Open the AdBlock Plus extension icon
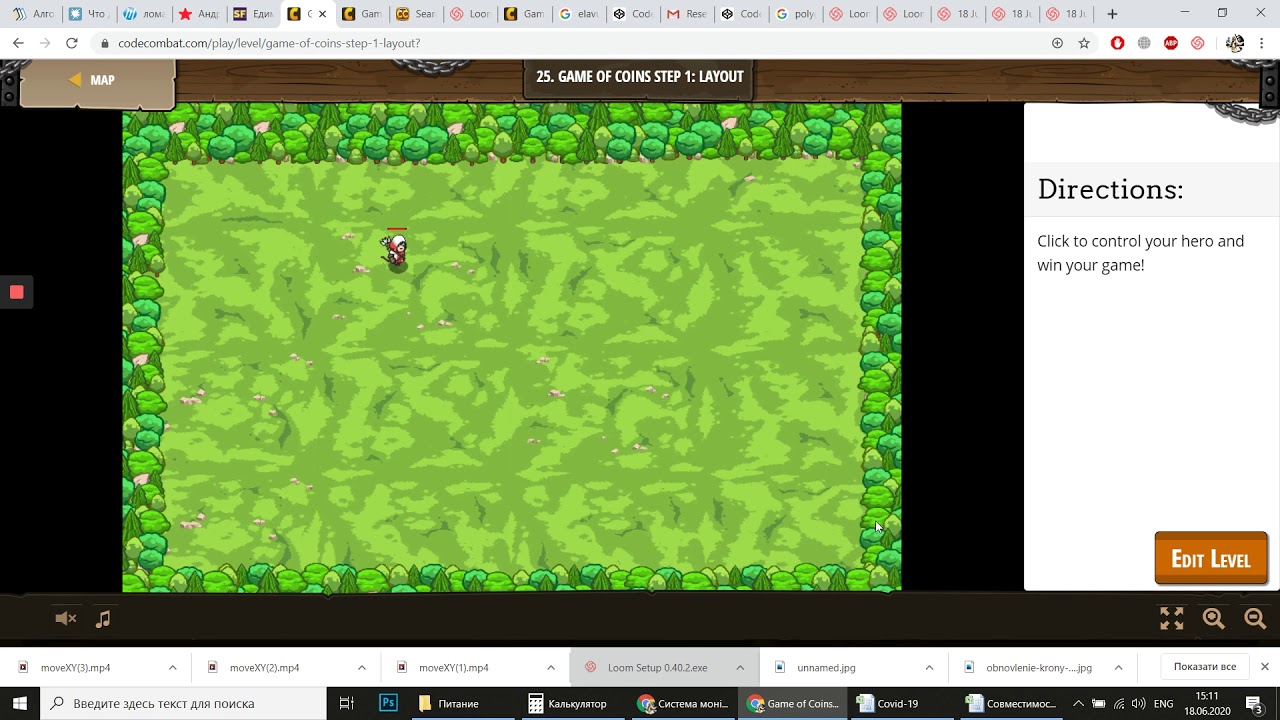Screen dimensions: 1280x720 1171,43
